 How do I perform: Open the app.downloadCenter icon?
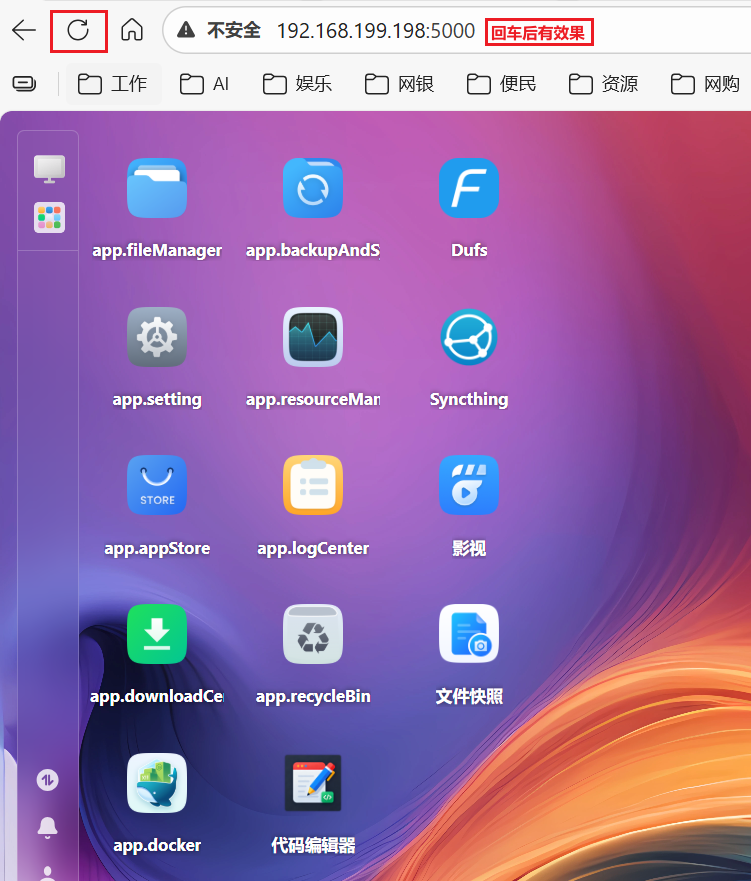coord(157,634)
